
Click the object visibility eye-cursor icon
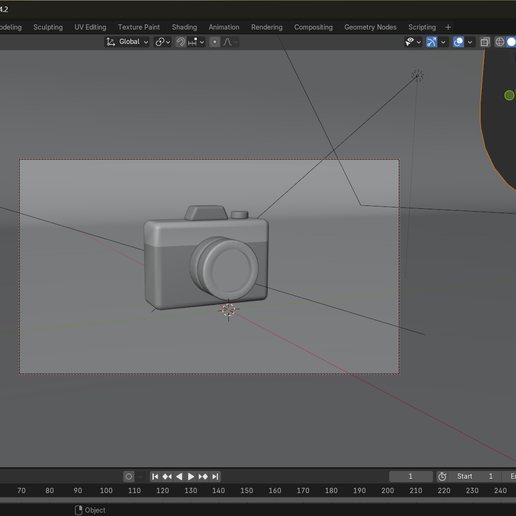pos(410,42)
